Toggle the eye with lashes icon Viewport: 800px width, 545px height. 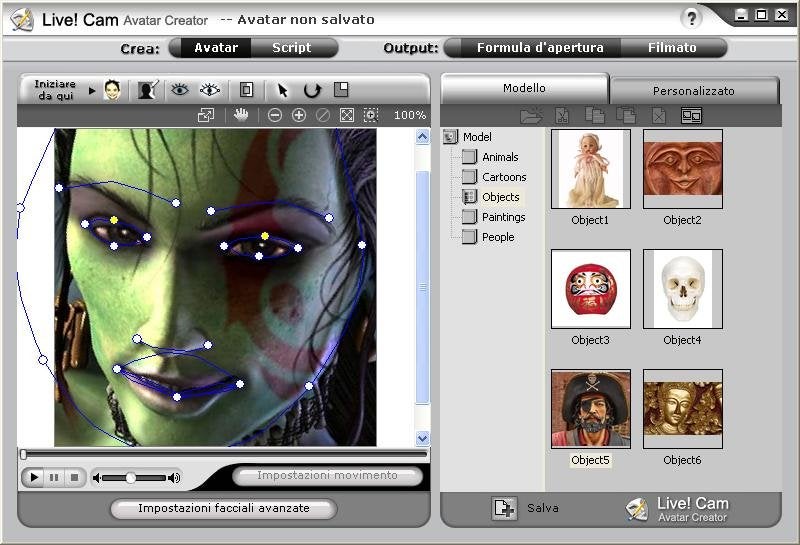tap(210, 90)
